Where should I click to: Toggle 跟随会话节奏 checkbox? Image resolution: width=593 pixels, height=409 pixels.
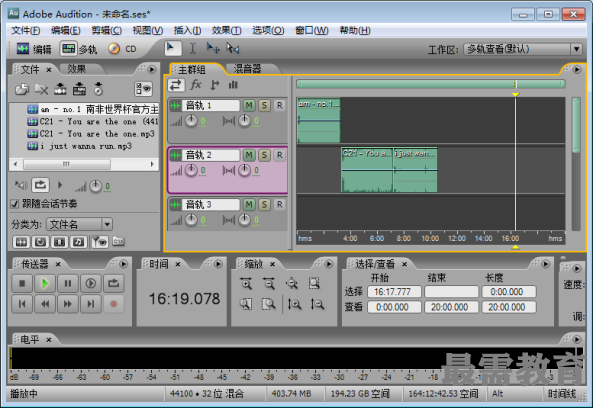click(15, 204)
